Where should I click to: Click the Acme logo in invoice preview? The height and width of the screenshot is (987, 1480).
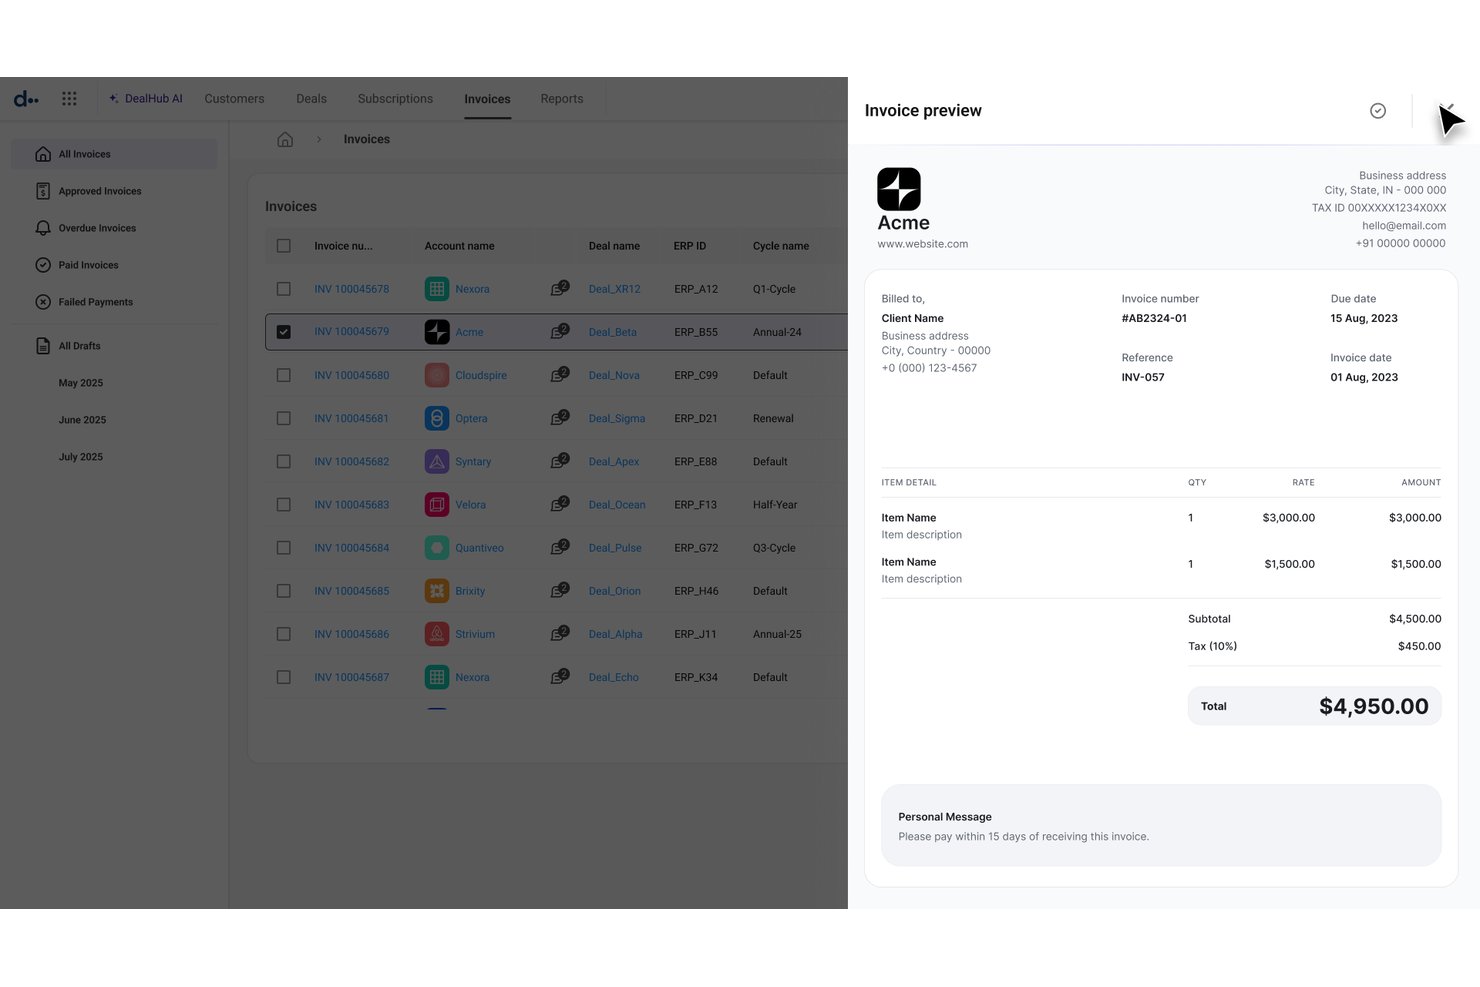pyautogui.click(x=899, y=189)
